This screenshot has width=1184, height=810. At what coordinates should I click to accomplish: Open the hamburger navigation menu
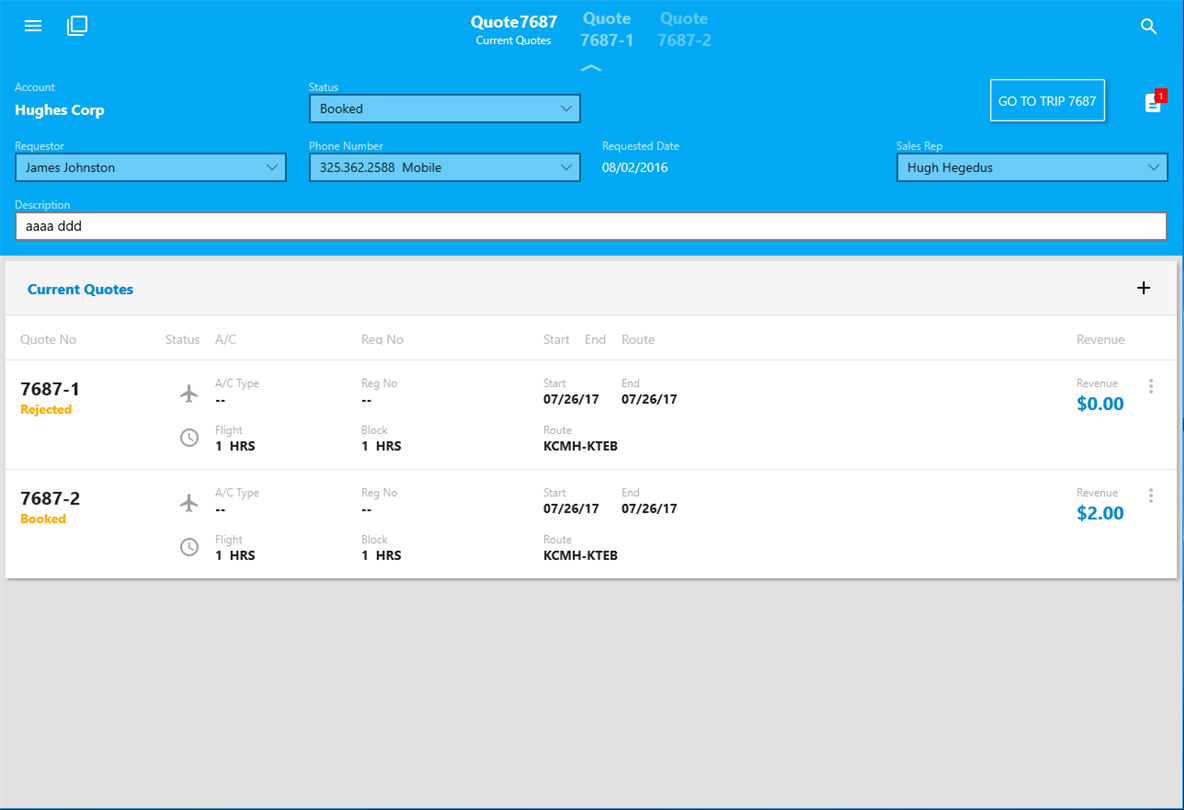click(x=32, y=26)
